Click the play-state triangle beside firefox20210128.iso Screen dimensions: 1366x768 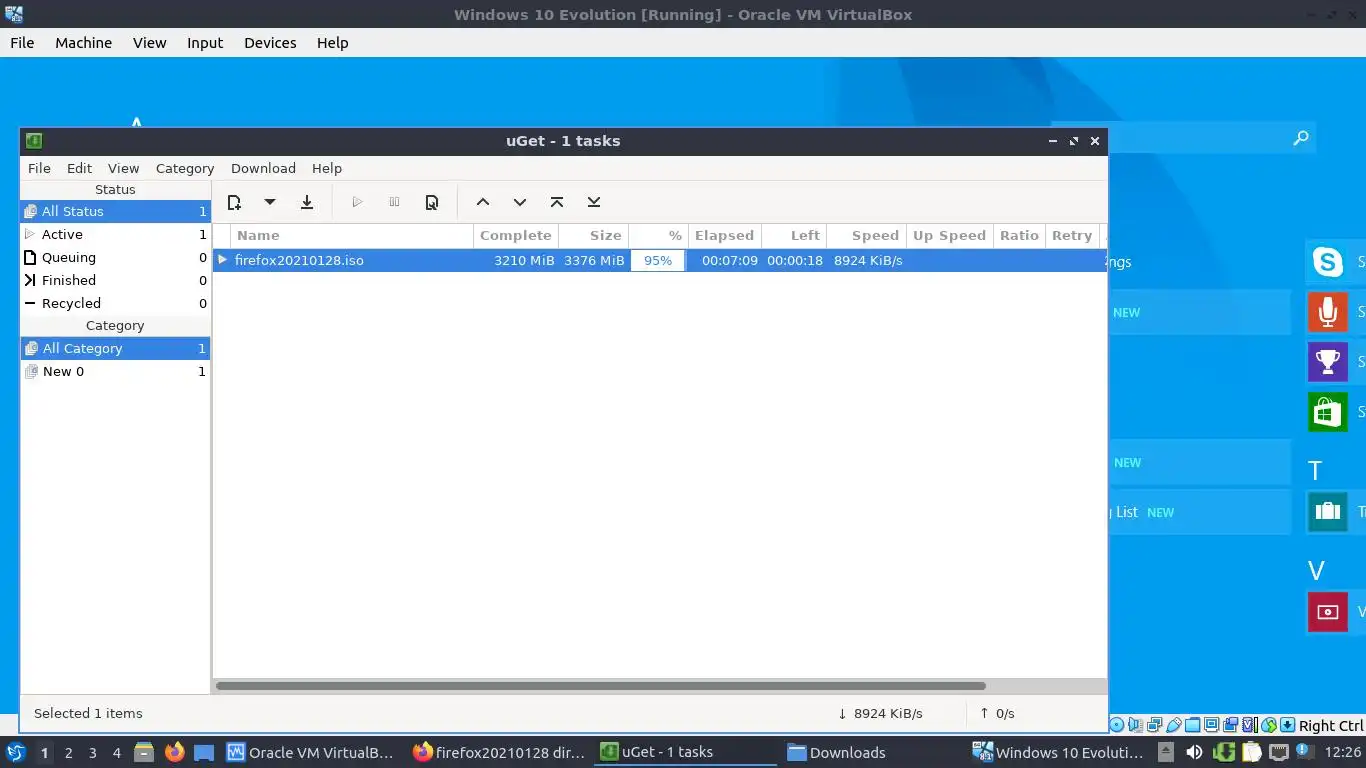(x=222, y=260)
